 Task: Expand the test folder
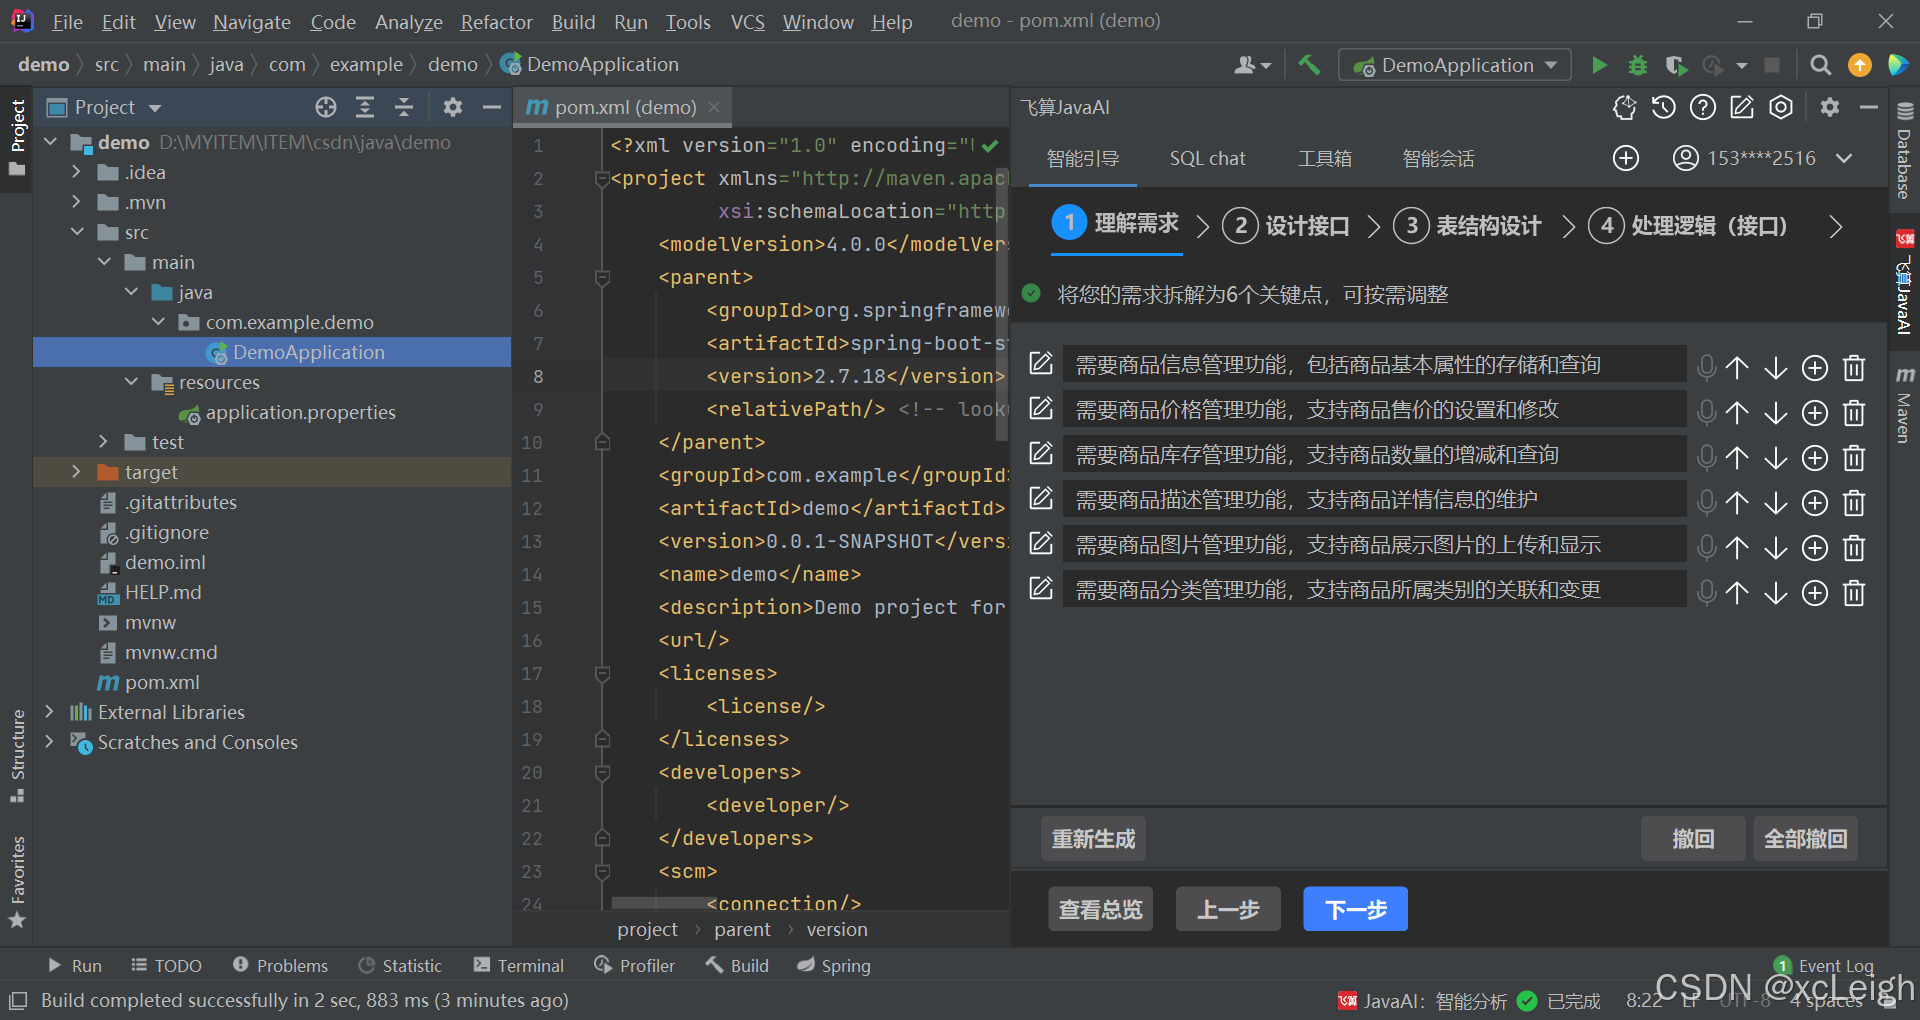point(104,442)
